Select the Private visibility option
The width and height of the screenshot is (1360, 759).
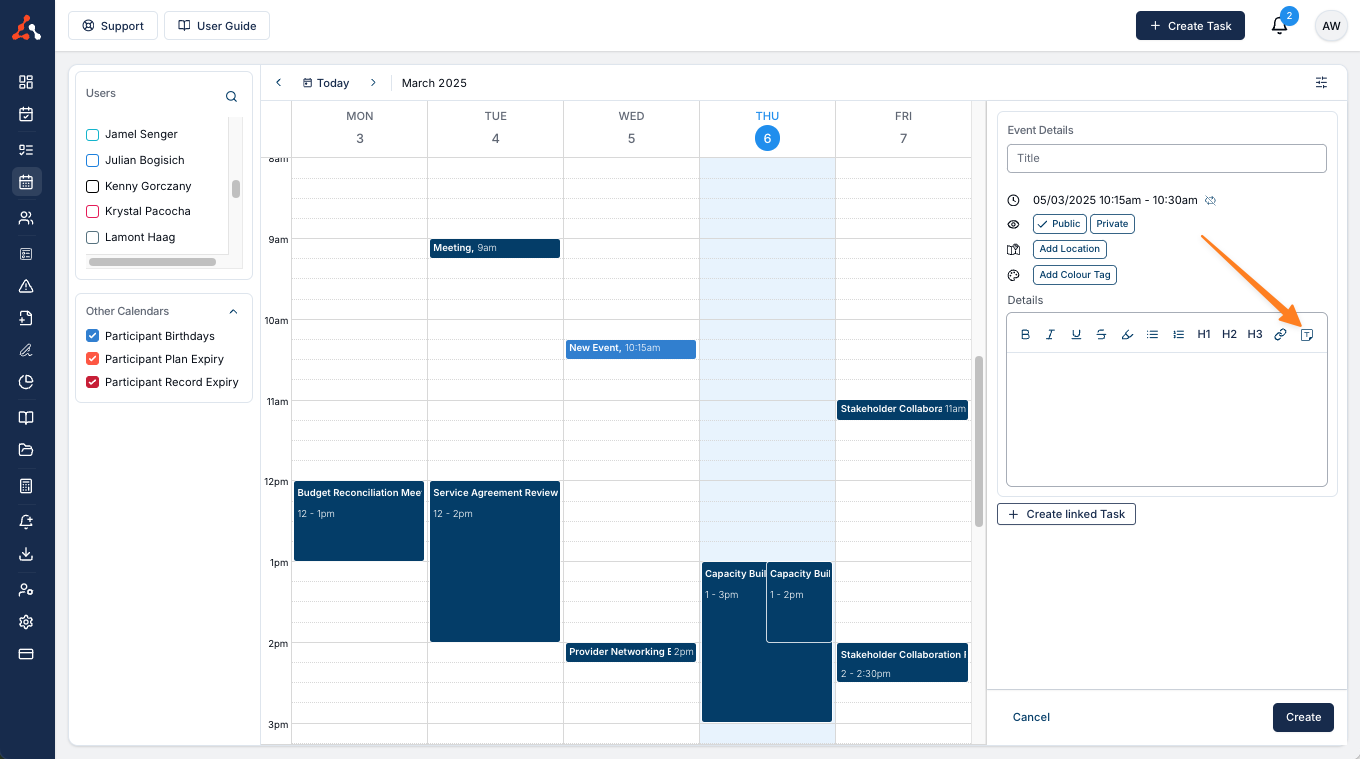tap(1112, 224)
